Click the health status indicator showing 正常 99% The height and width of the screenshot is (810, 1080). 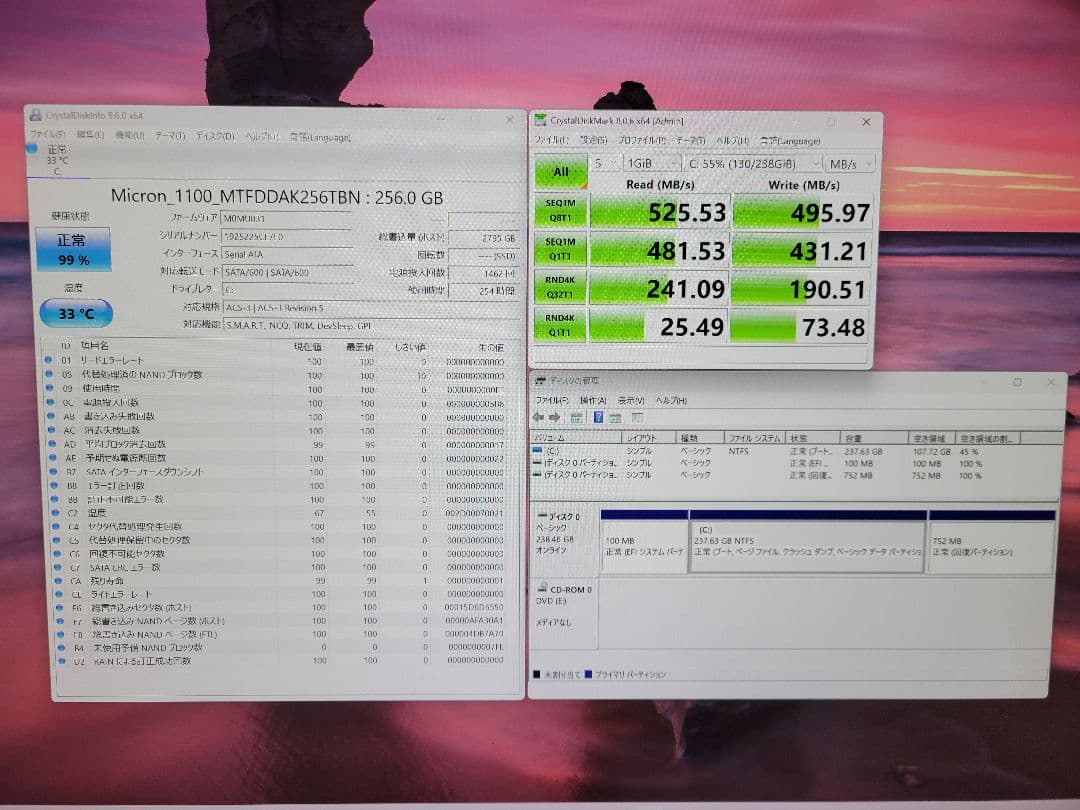71,249
